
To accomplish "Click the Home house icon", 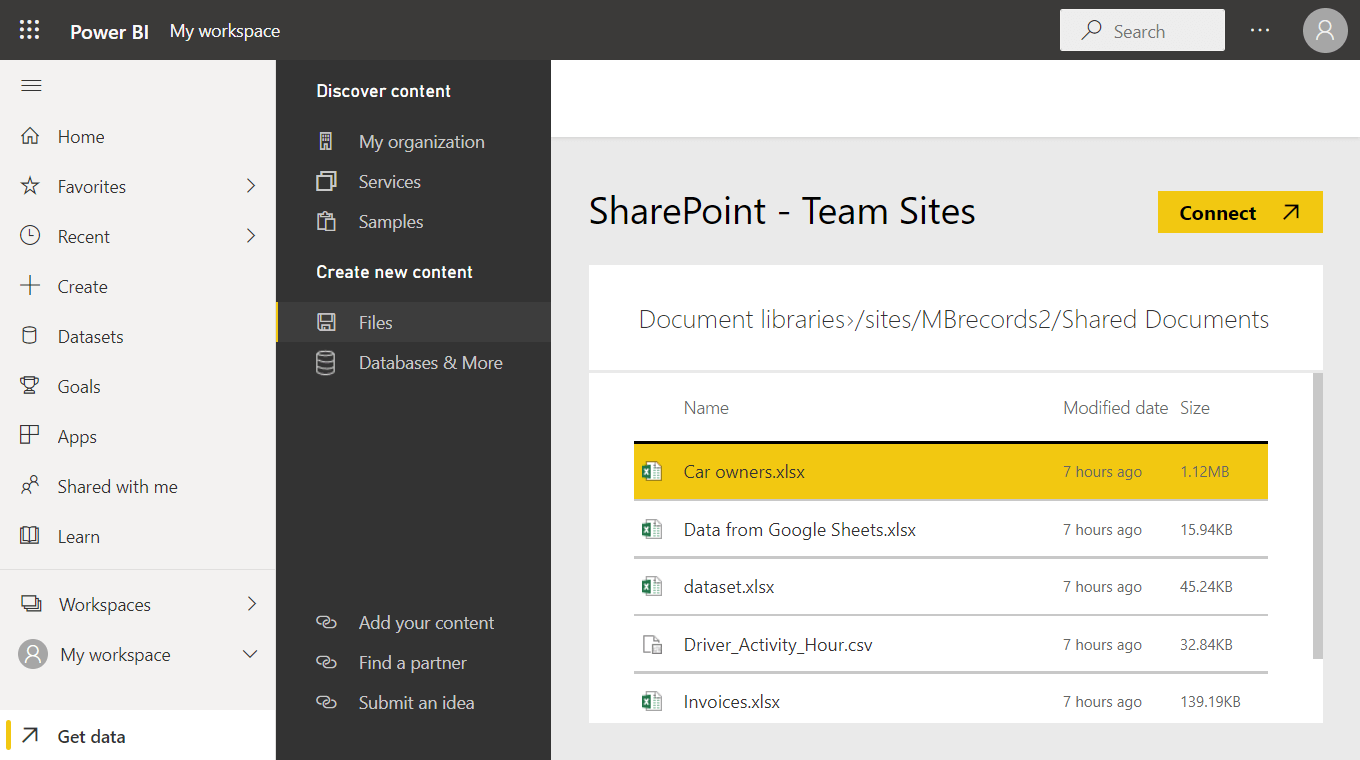I will (x=30, y=136).
